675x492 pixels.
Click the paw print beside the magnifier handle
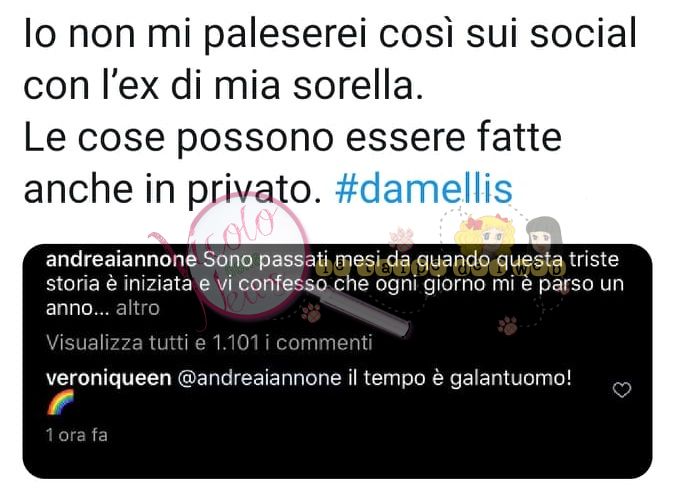[311, 313]
